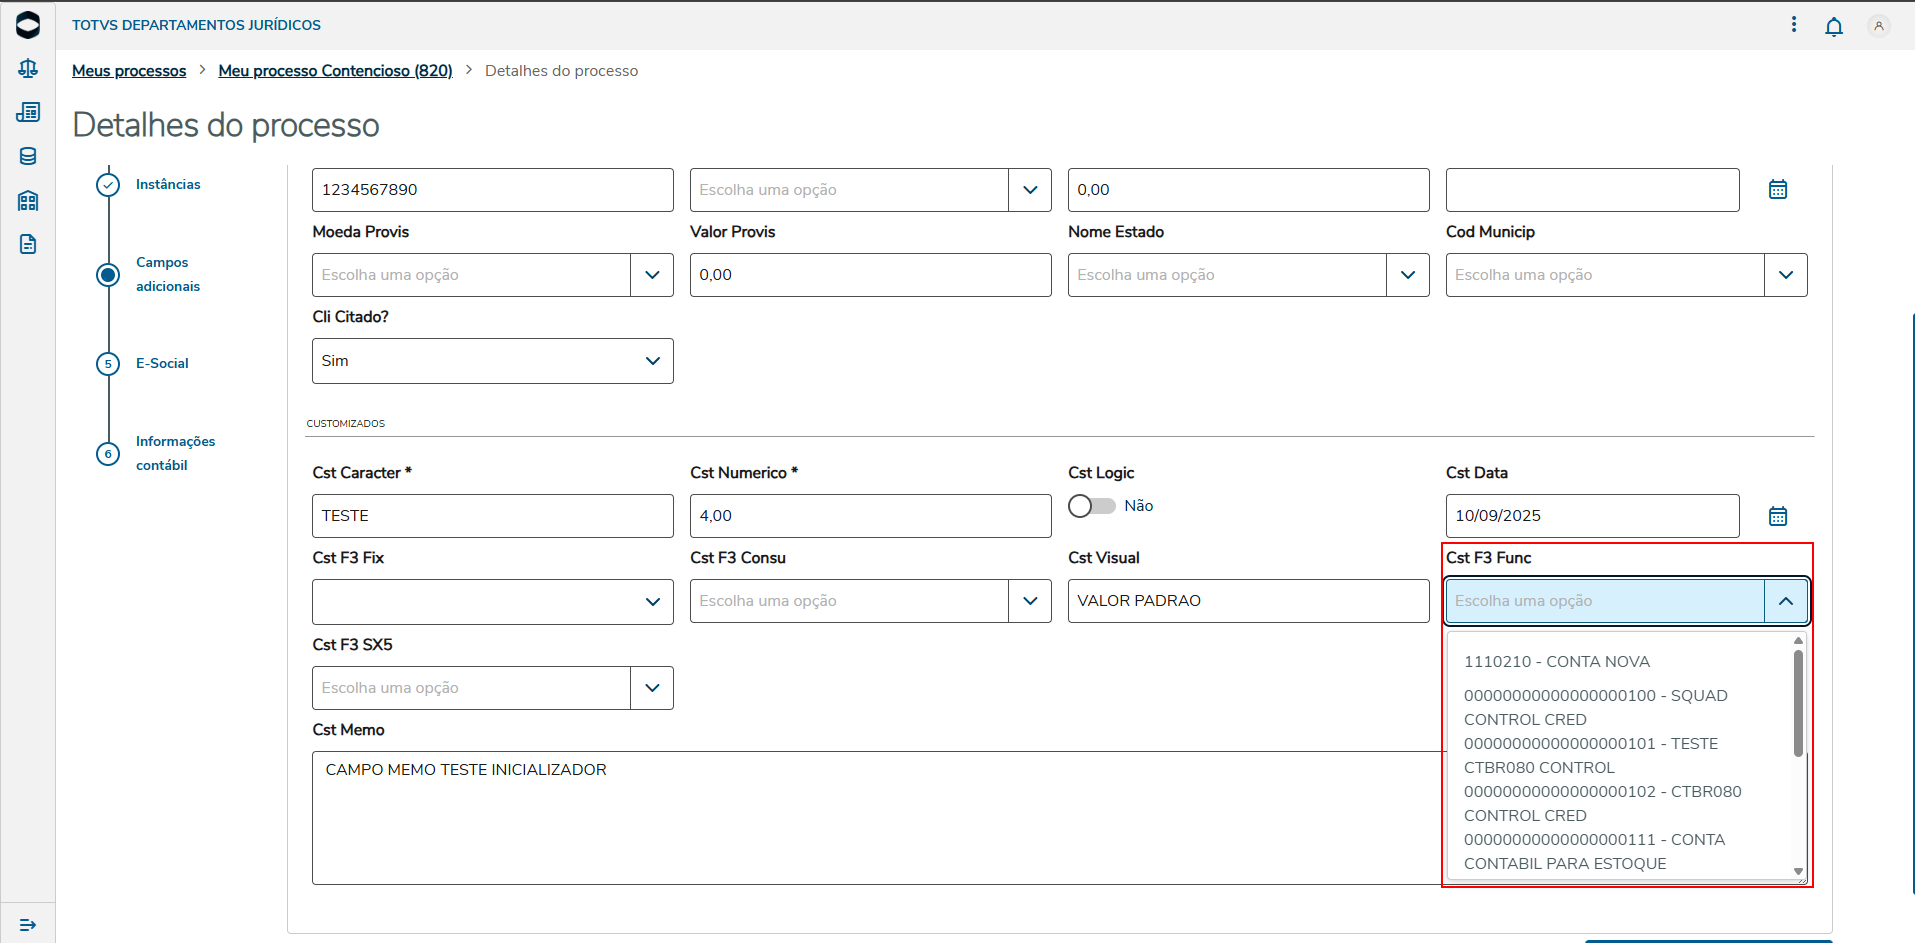Open the building sidebar icon
The width and height of the screenshot is (1915, 943).
point(28,201)
